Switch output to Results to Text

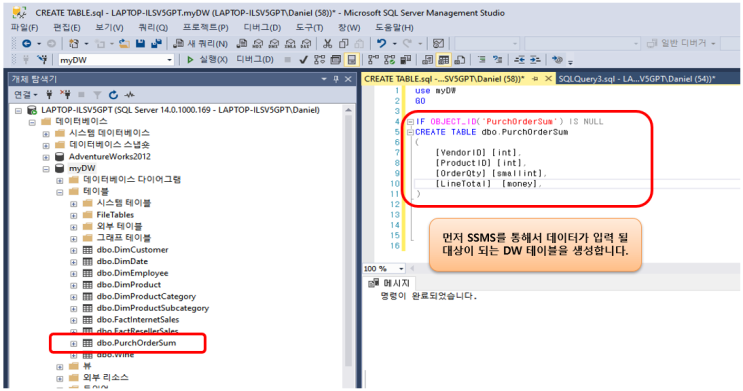427,60
